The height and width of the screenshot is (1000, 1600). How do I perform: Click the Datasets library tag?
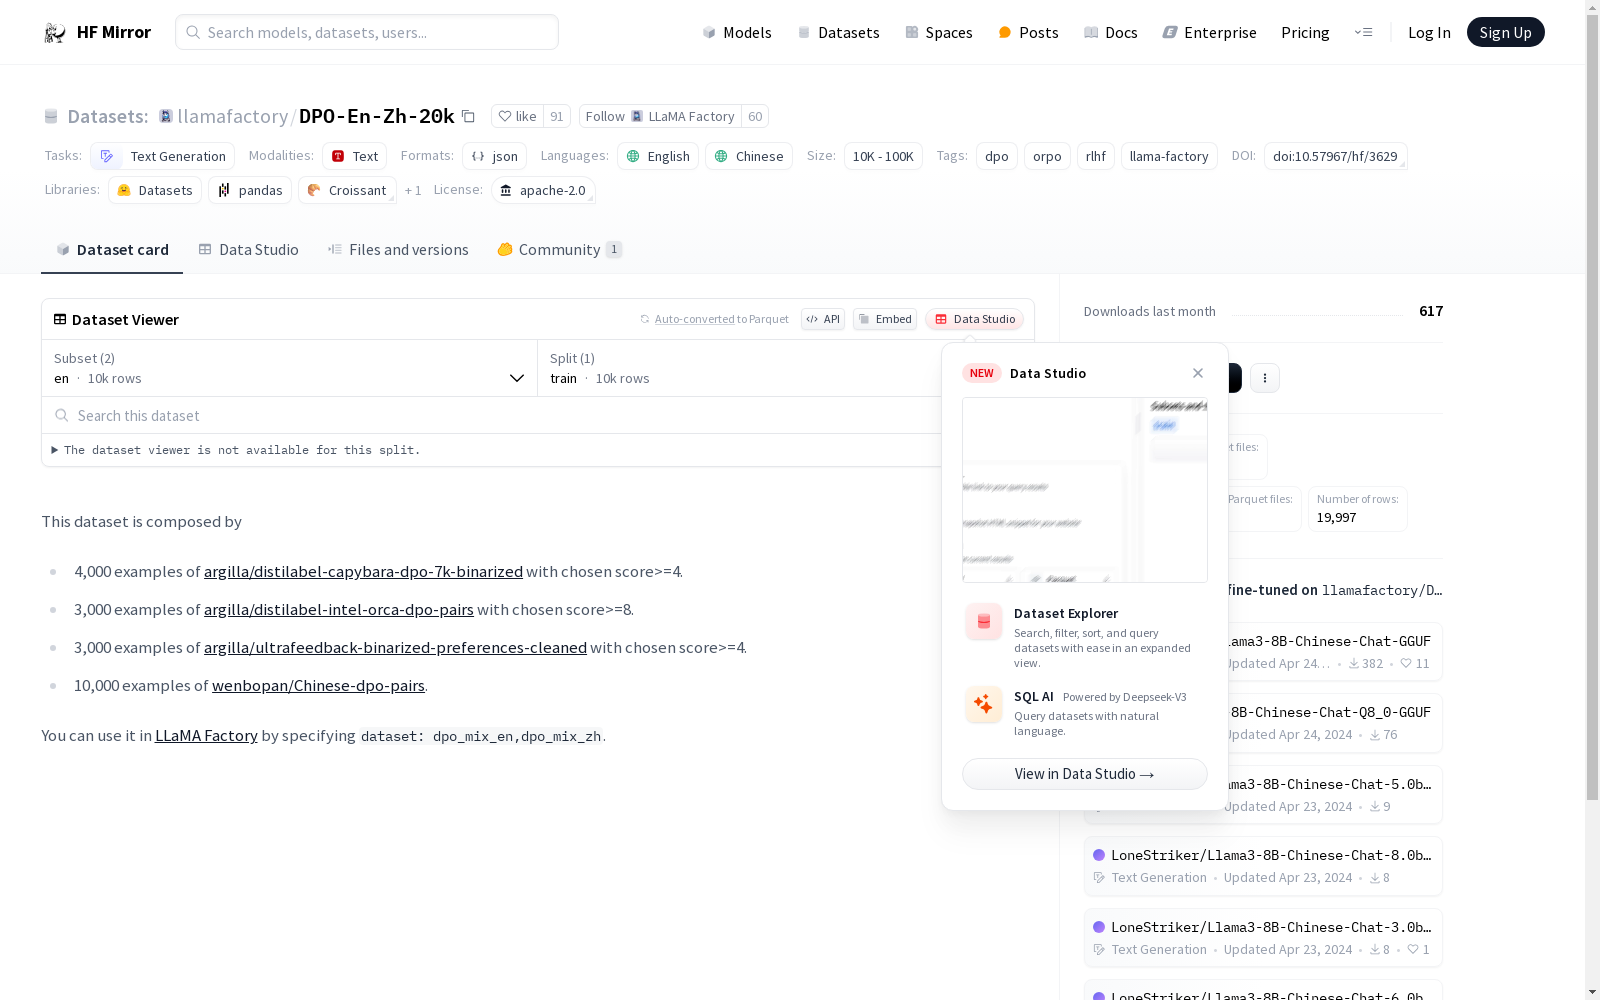155,190
